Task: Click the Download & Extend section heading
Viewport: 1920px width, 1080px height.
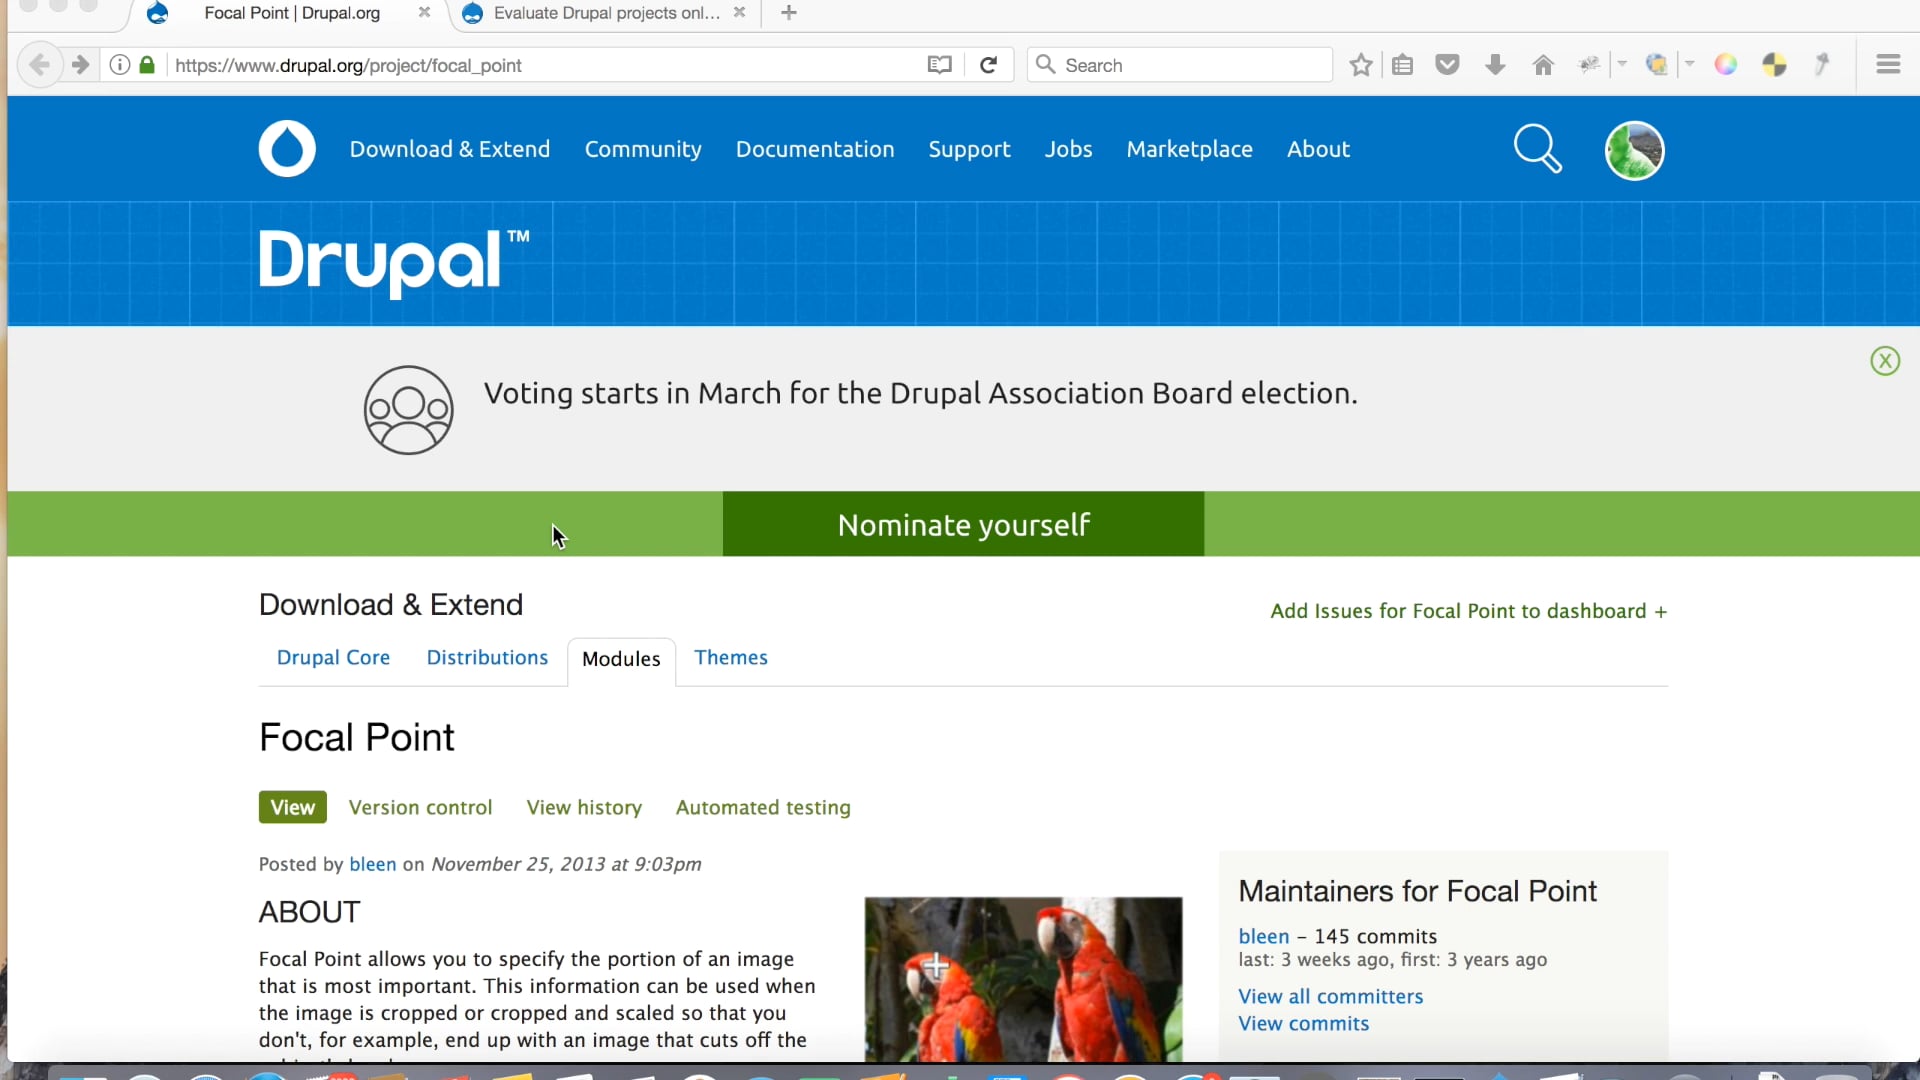Action: point(390,605)
